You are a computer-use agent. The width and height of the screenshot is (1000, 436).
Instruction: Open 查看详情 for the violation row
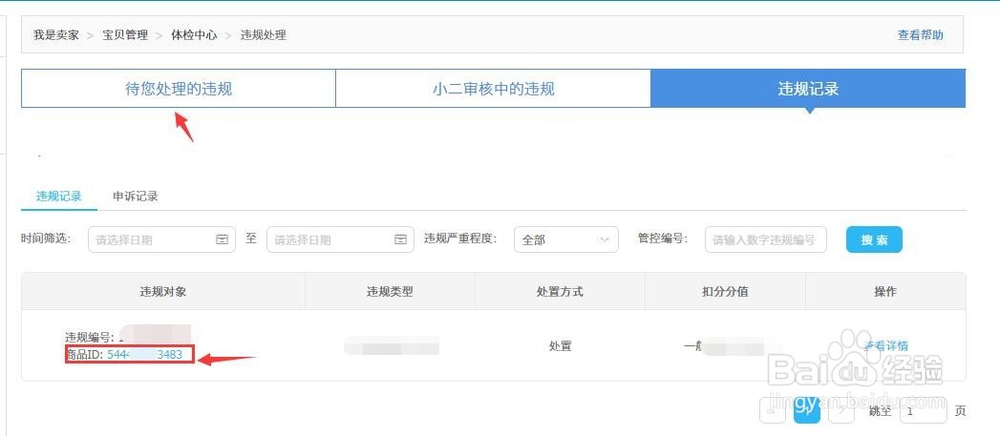coord(885,346)
